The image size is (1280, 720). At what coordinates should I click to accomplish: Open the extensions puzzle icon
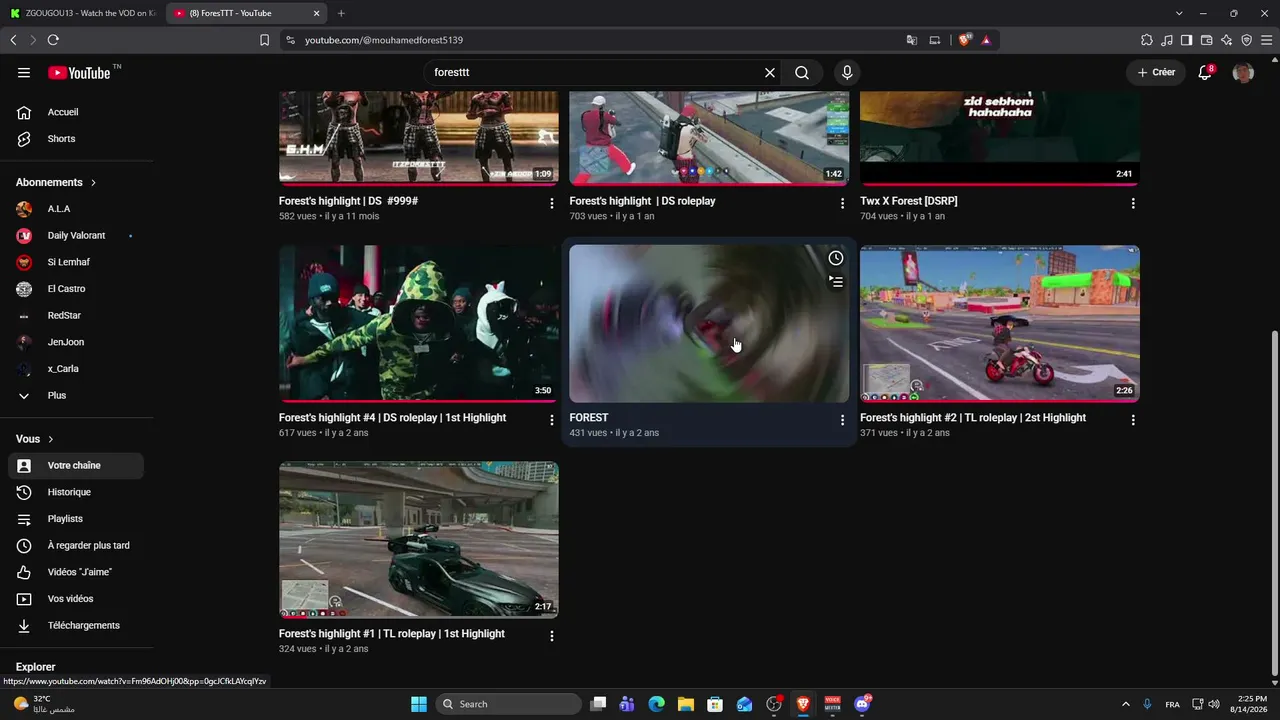click(x=1147, y=40)
